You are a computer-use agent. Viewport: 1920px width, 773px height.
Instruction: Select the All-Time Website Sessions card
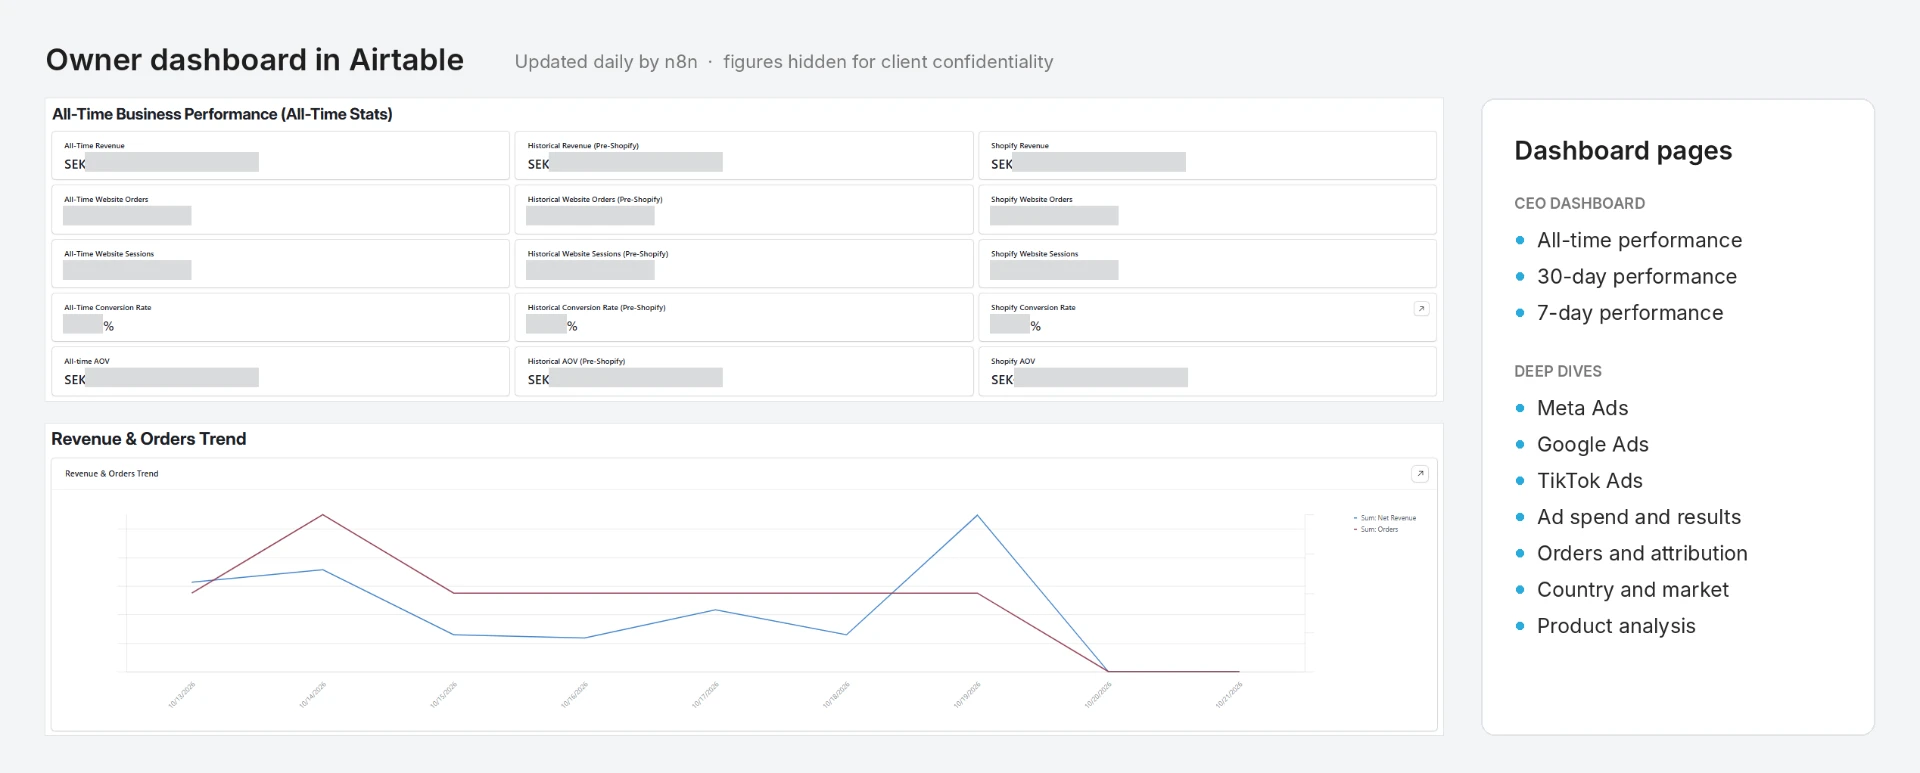280,264
